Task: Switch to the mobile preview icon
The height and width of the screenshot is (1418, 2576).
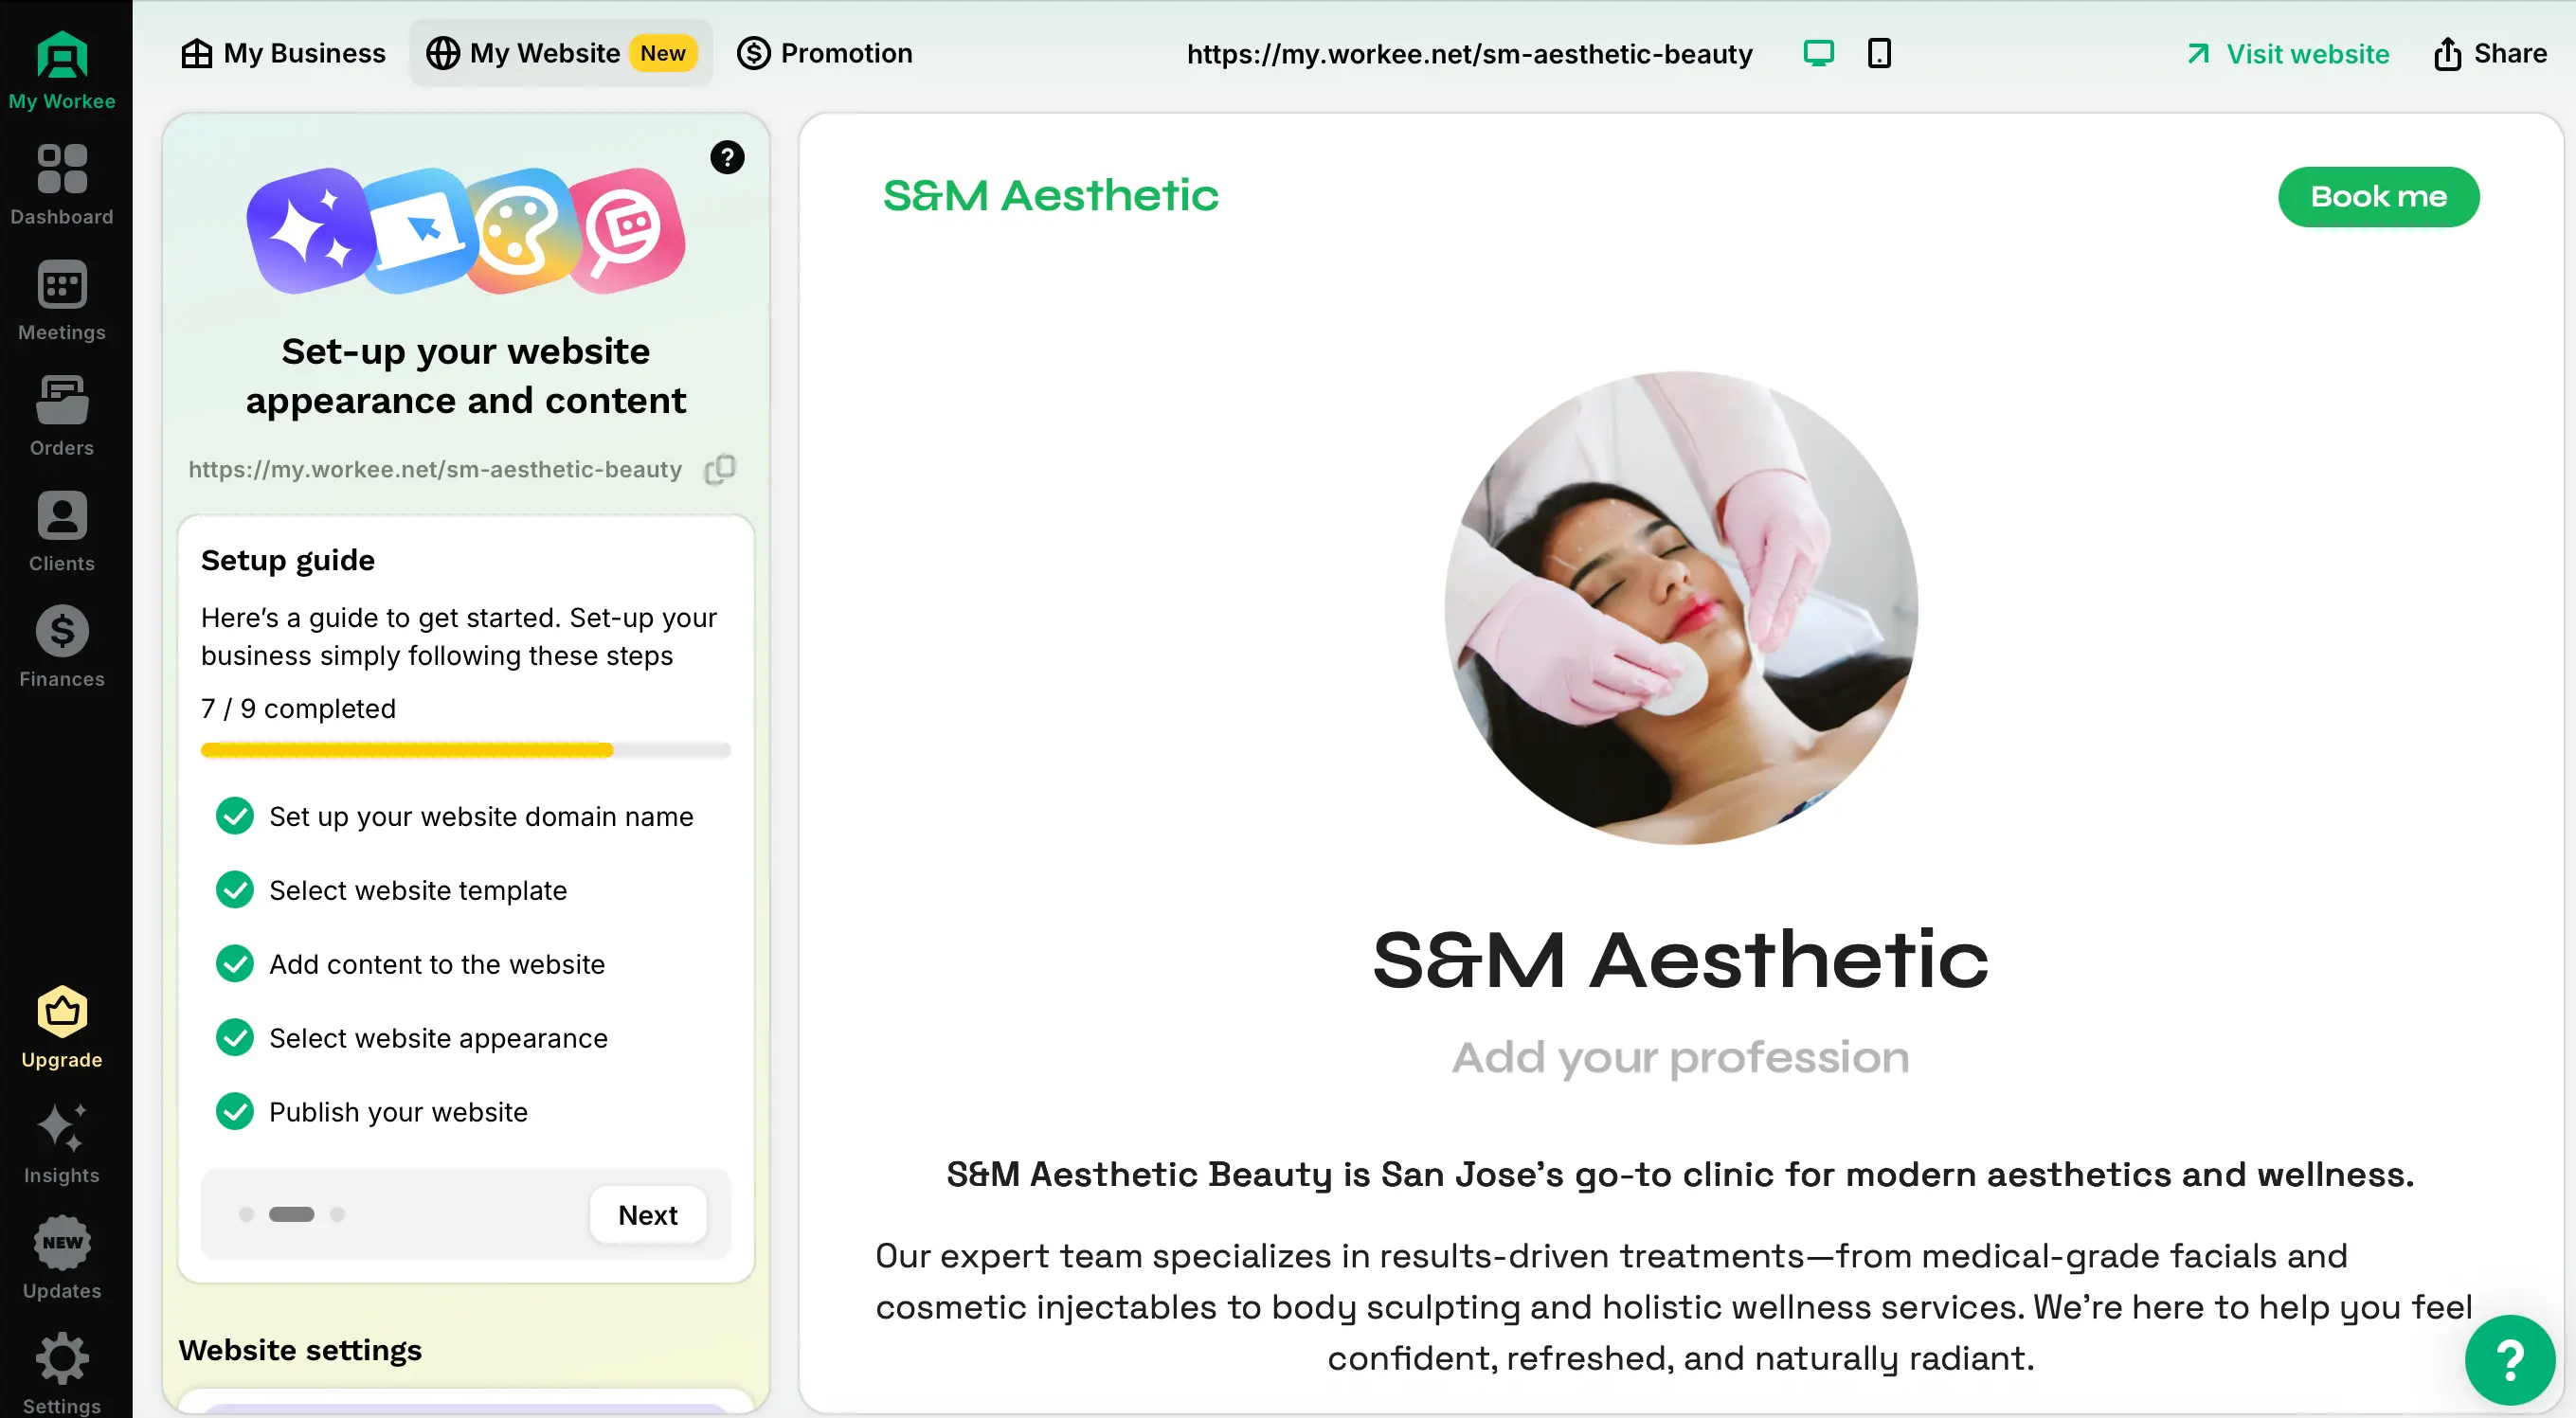Action: coord(1879,53)
